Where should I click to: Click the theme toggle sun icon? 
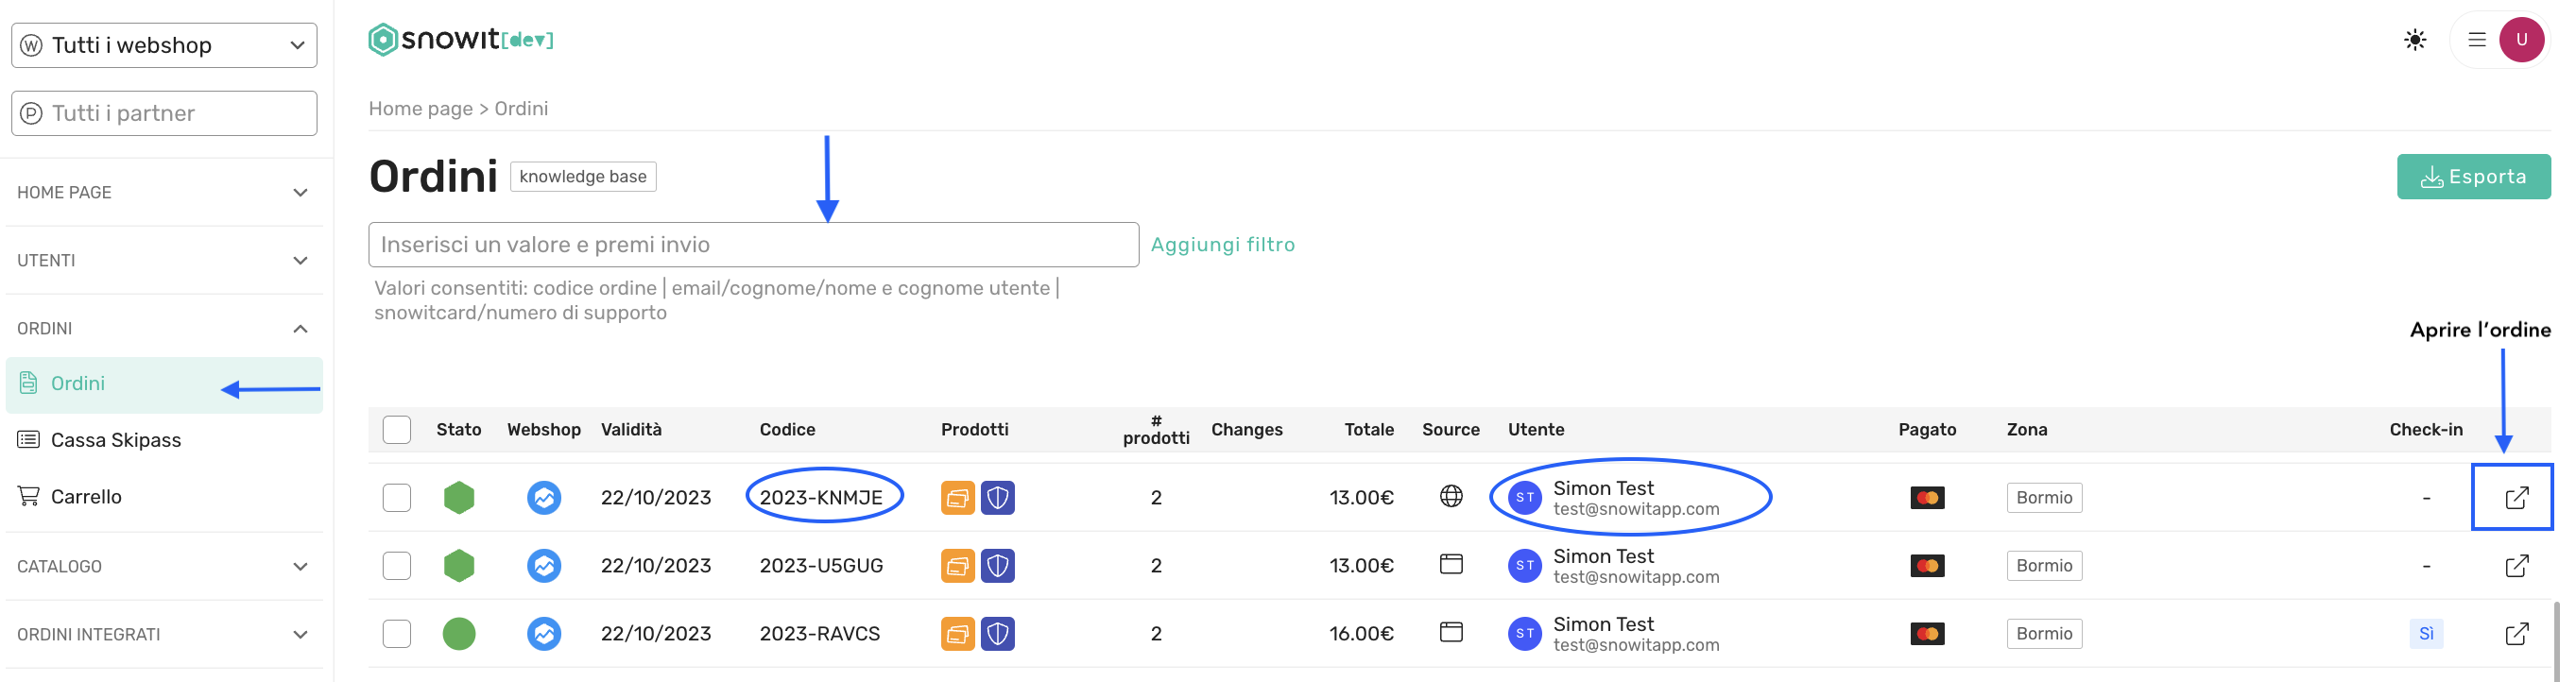point(2414,40)
